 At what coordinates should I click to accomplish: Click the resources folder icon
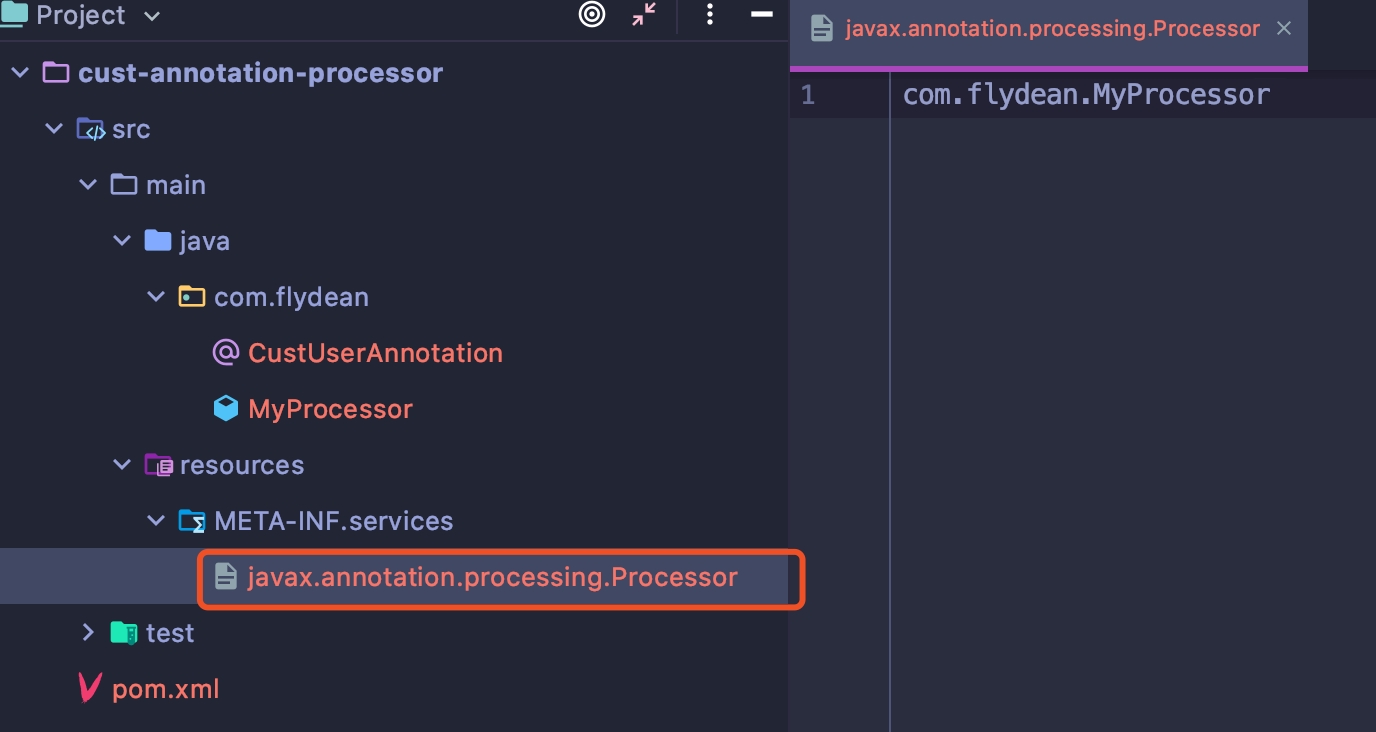[x=158, y=465]
